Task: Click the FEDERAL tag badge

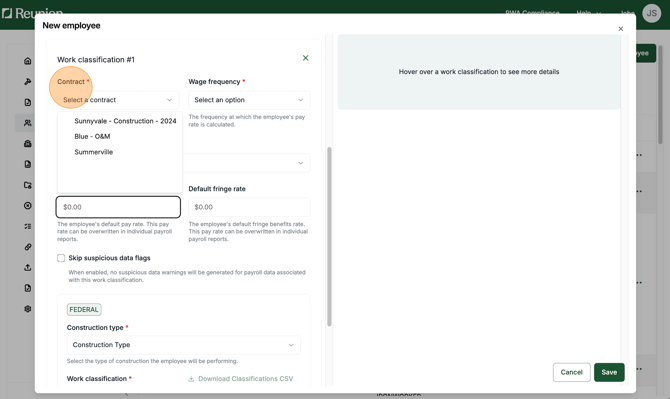Action: pyautogui.click(x=84, y=310)
